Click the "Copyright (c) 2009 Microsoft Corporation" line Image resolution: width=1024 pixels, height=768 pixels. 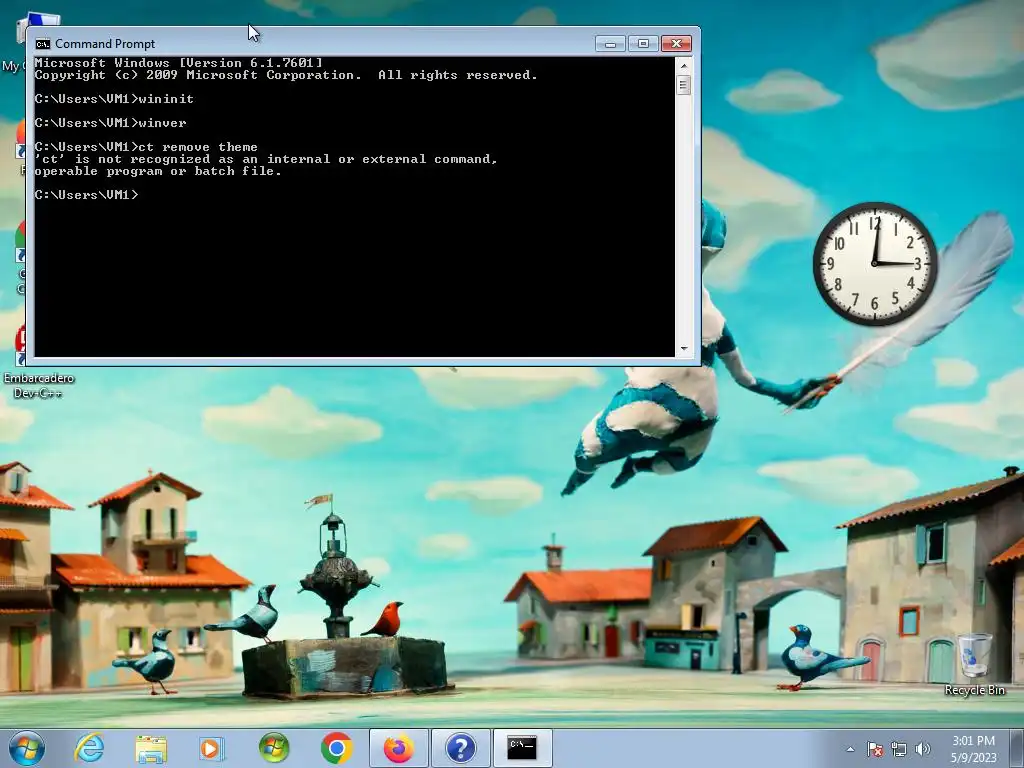[x=286, y=75]
